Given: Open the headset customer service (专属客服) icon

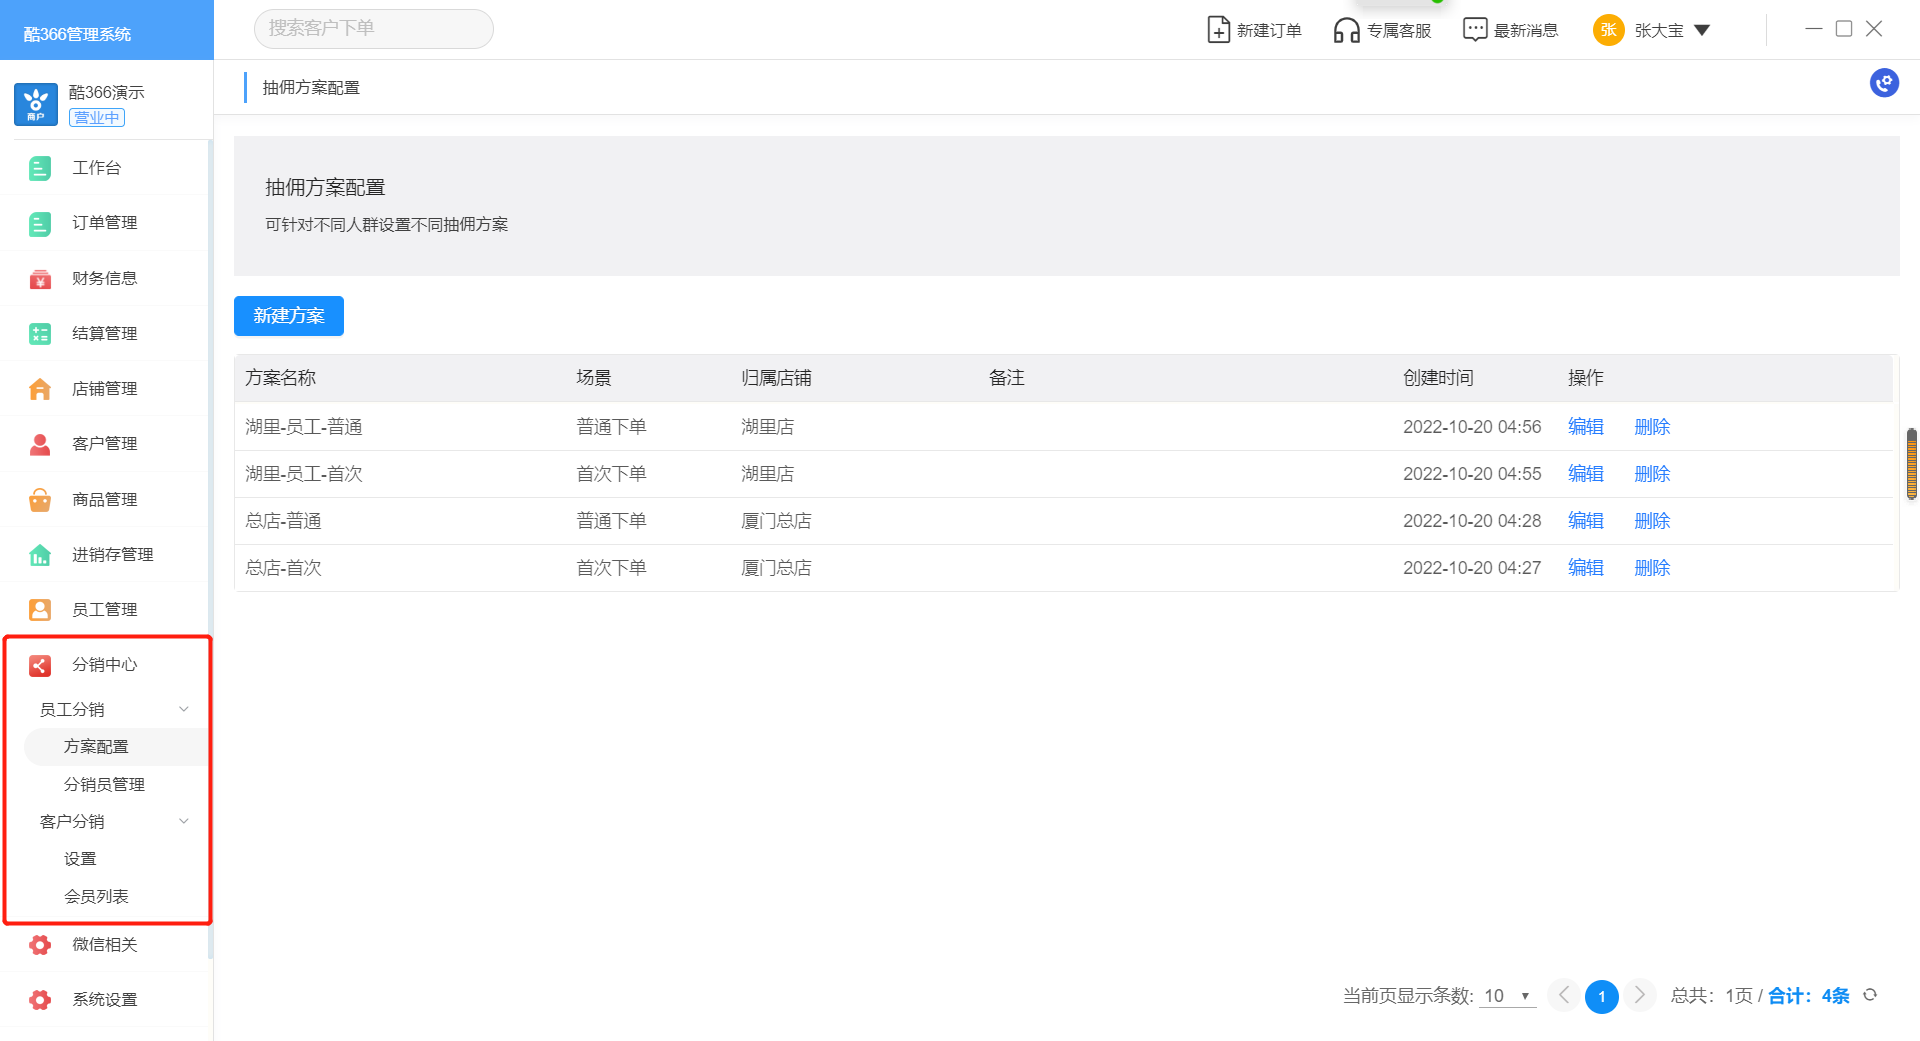Looking at the screenshot, I should coord(1346,30).
